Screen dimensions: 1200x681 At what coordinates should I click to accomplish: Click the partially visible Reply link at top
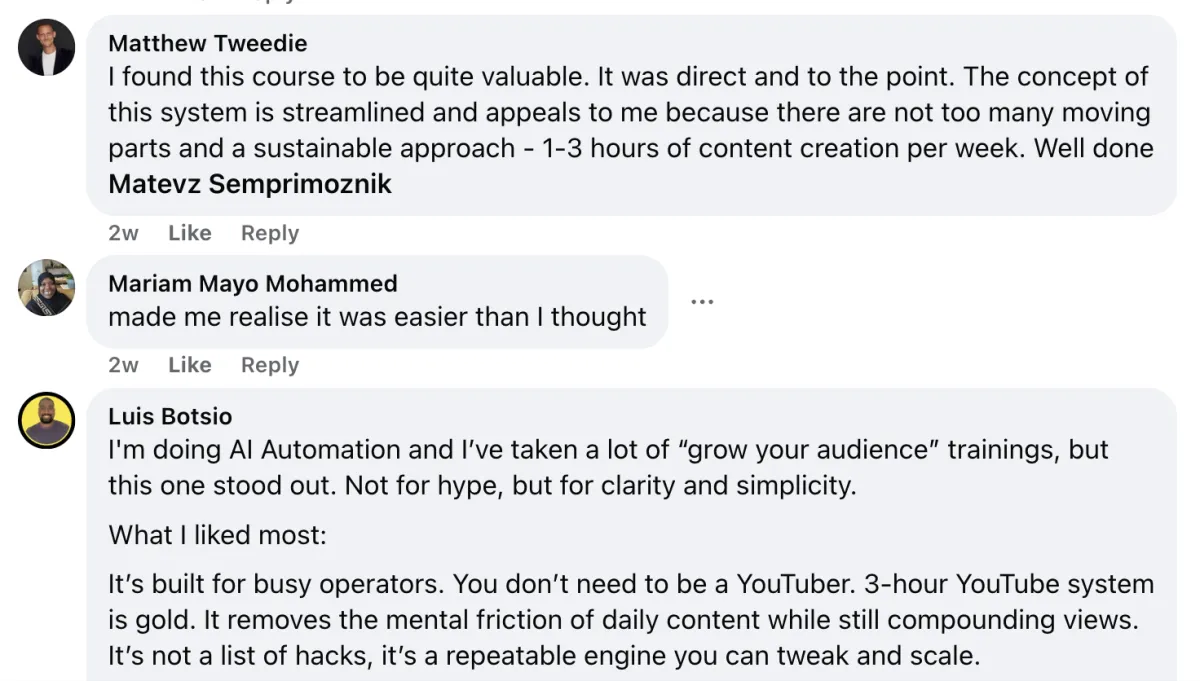(x=270, y=2)
